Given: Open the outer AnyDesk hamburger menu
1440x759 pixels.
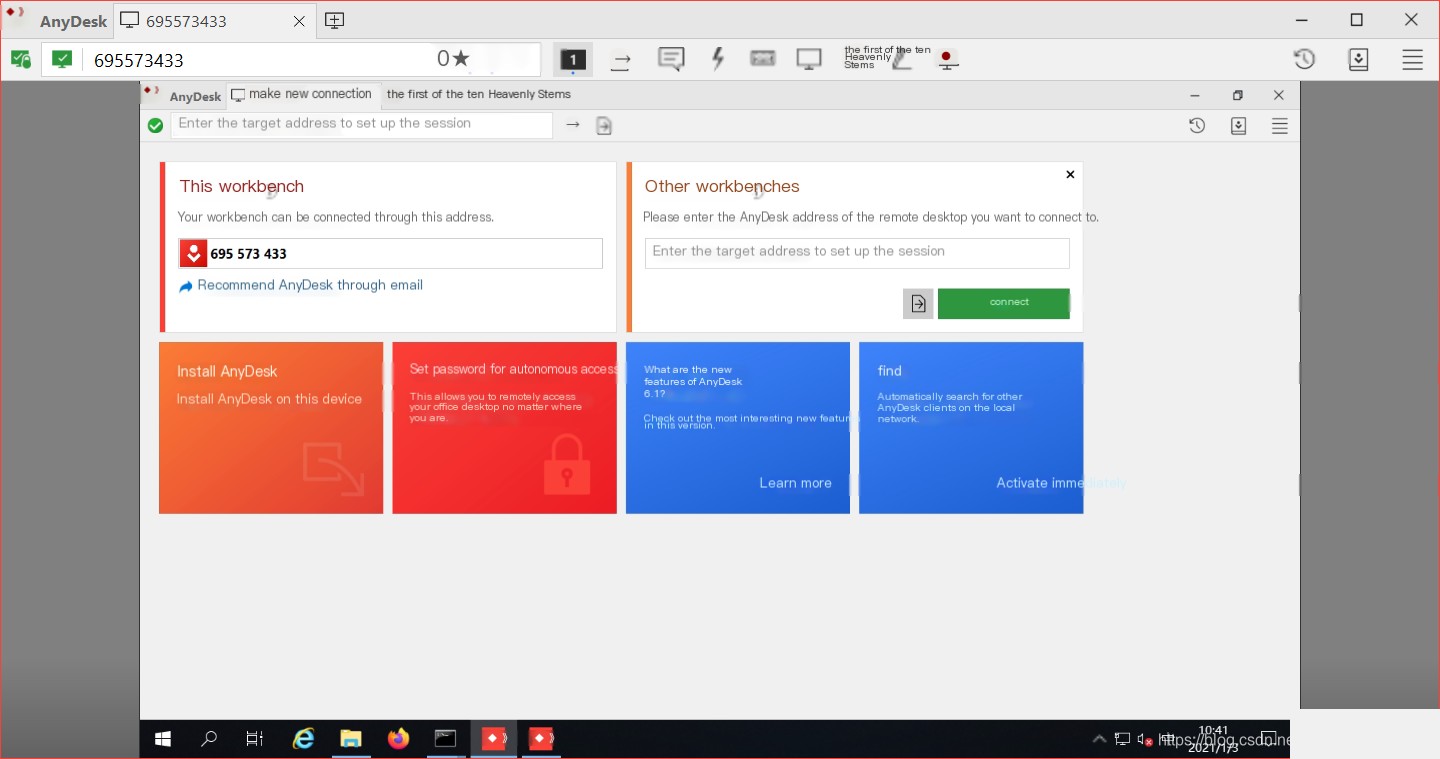Looking at the screenshot, I should (1412, 60).
